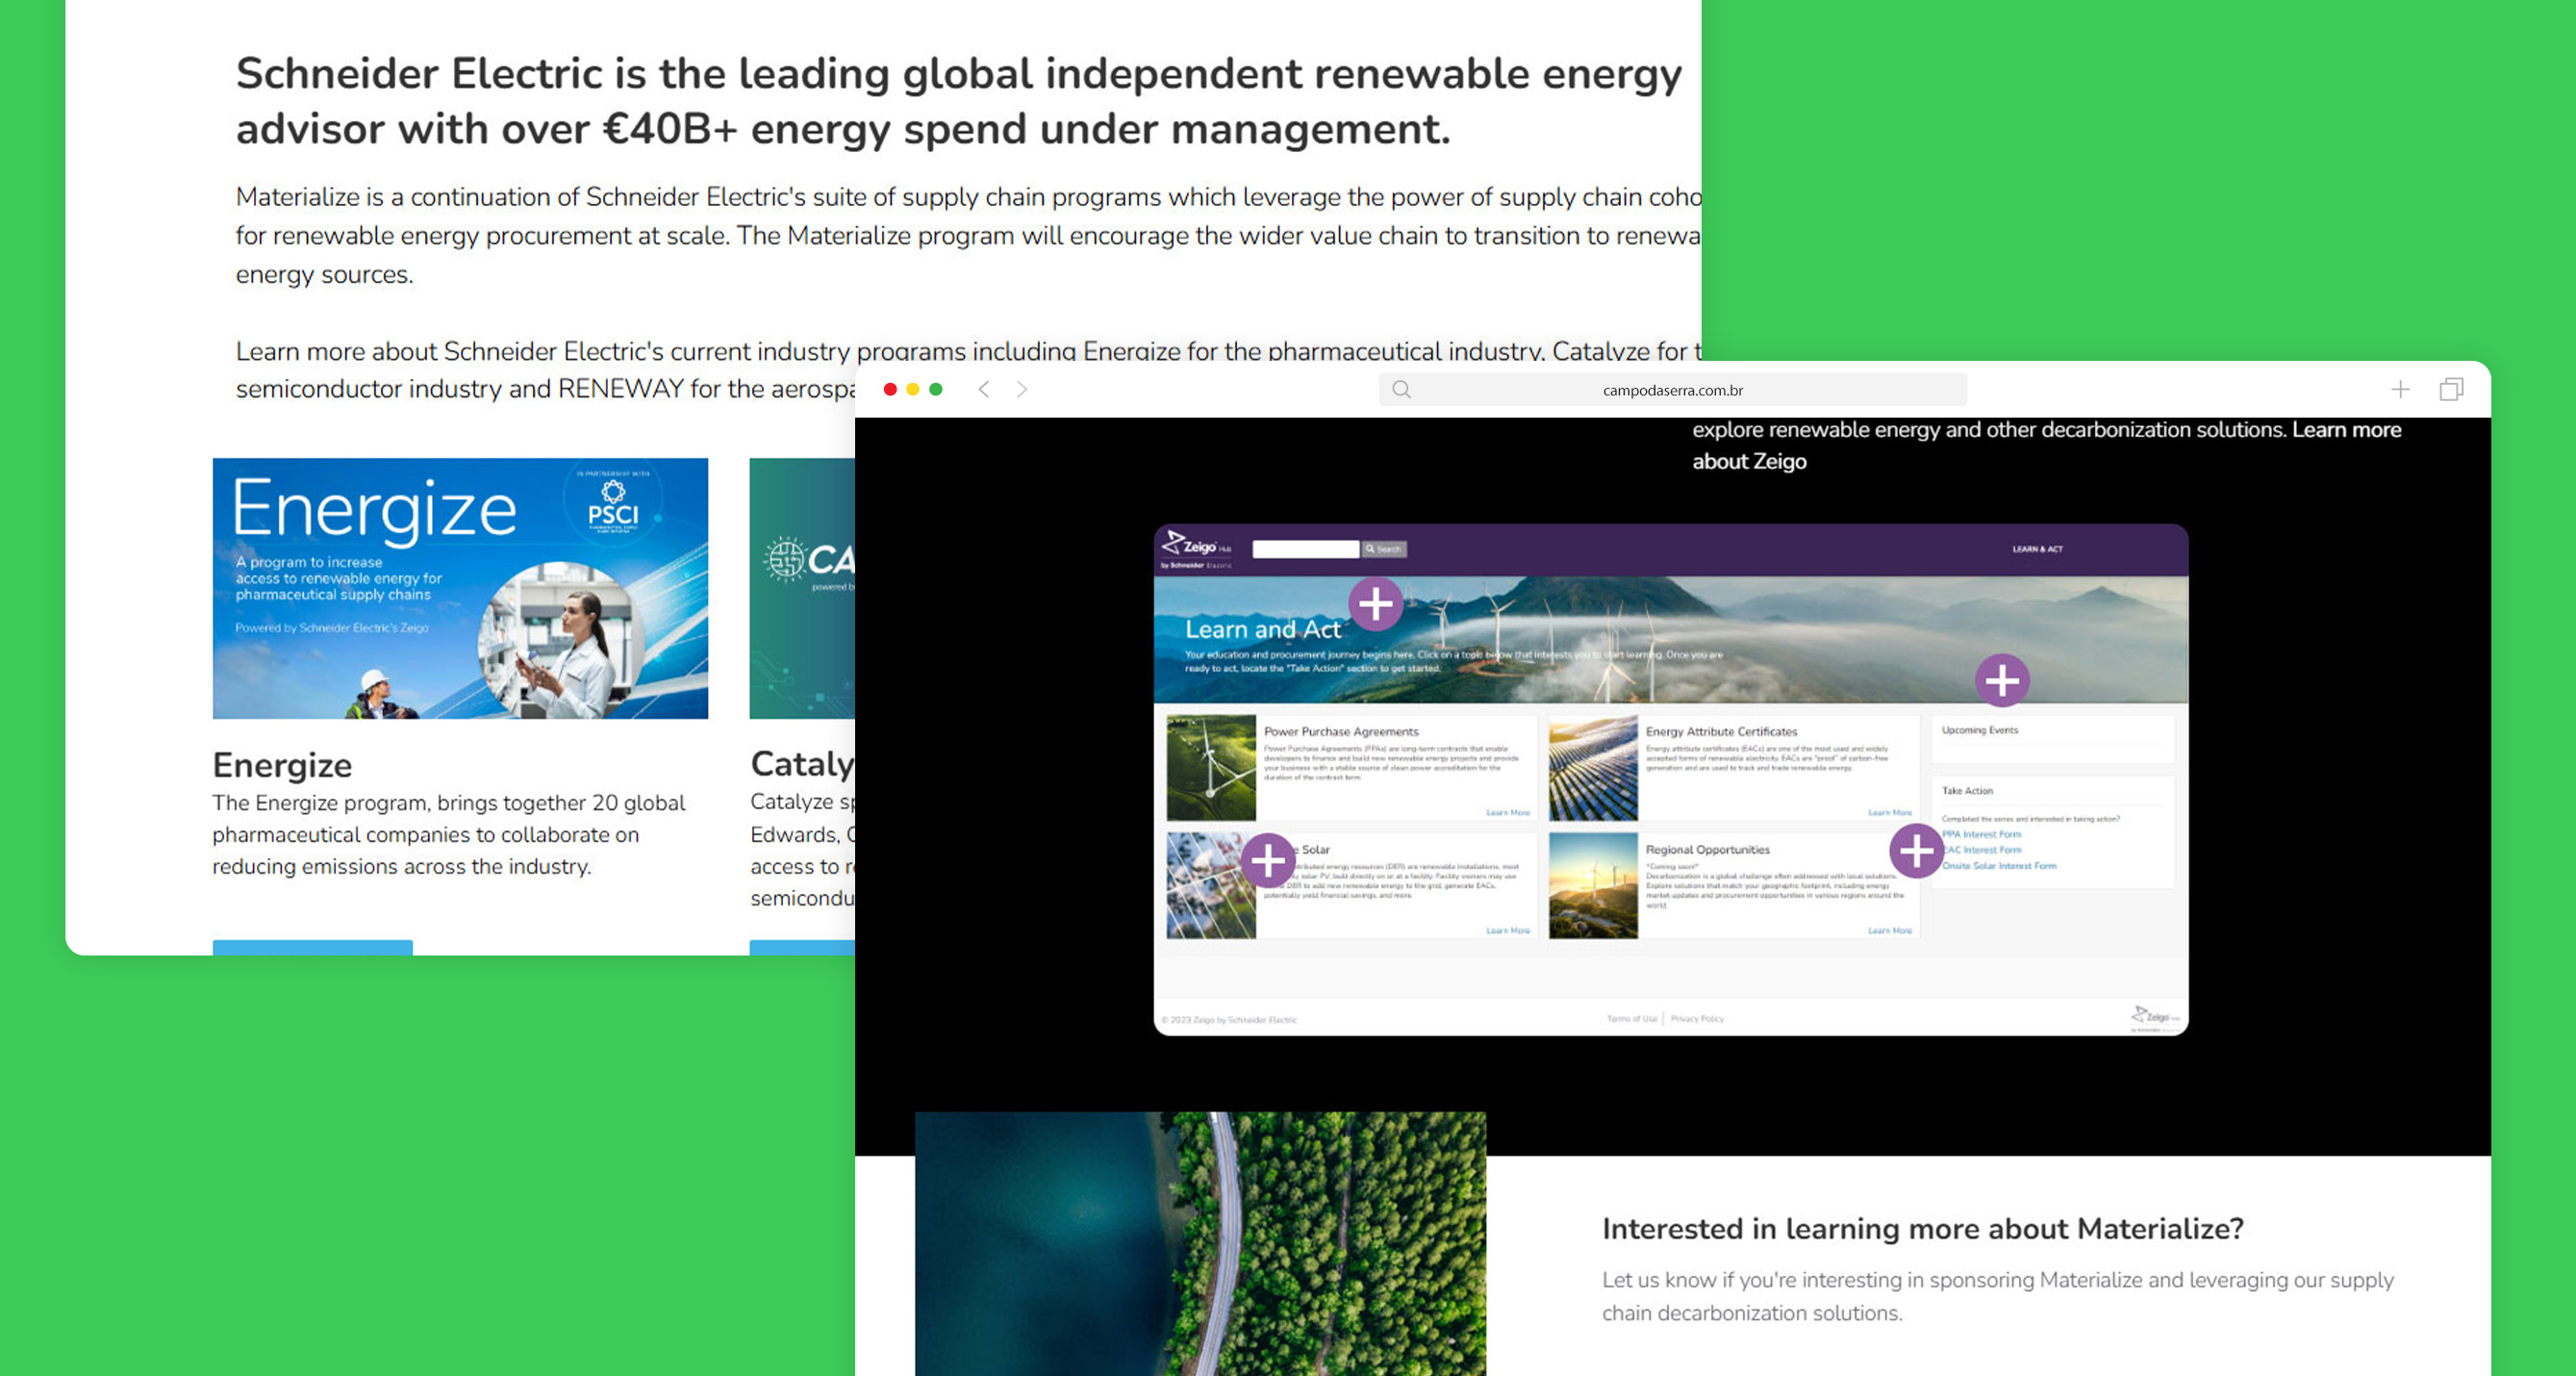The width and height of the screenshot is (2576, 1376).
Task: Click the 'Energy Attribute Certificates' title in the Zeigo preview
Action: click(1721, 731)
